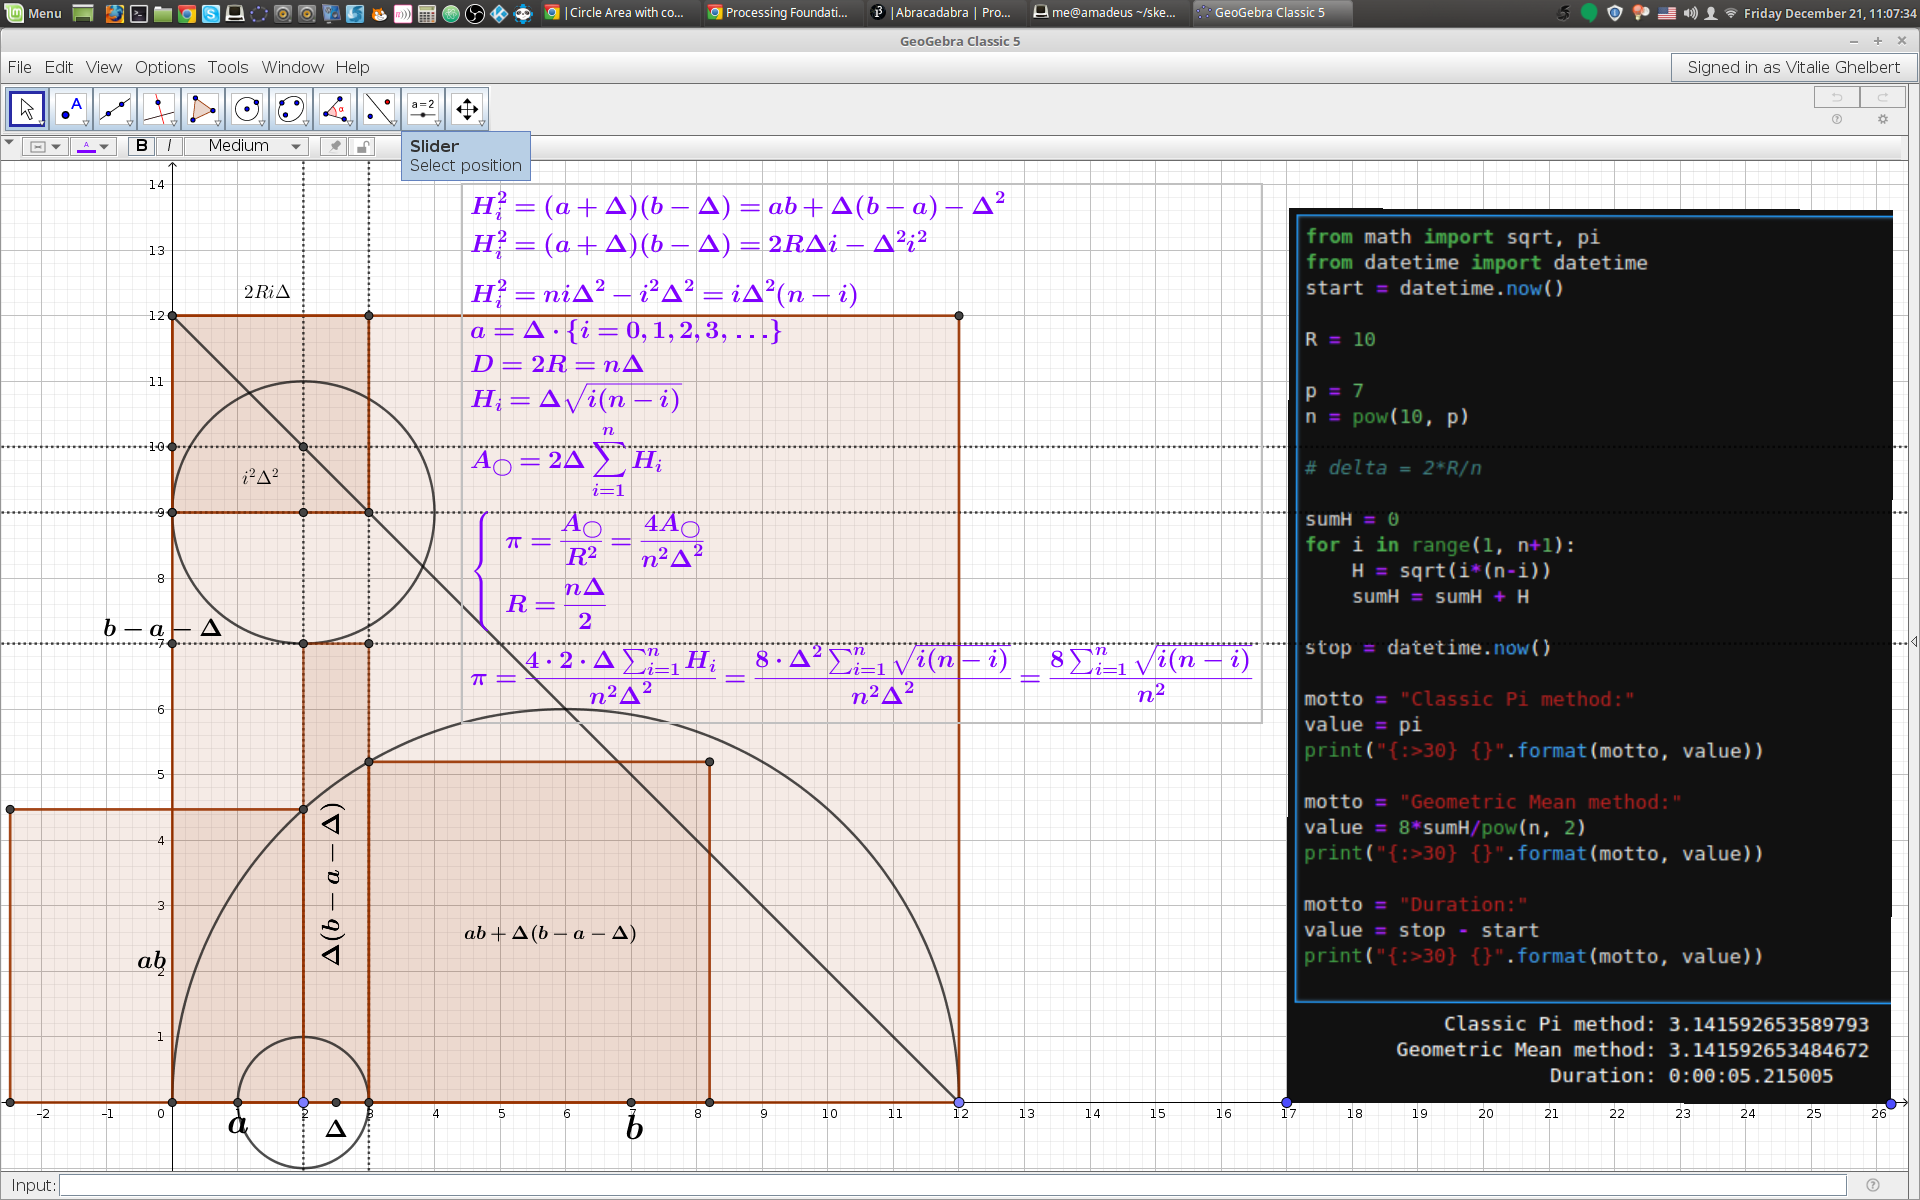
Task: Open the Medium text size dropdown
Action: (248, 146)
